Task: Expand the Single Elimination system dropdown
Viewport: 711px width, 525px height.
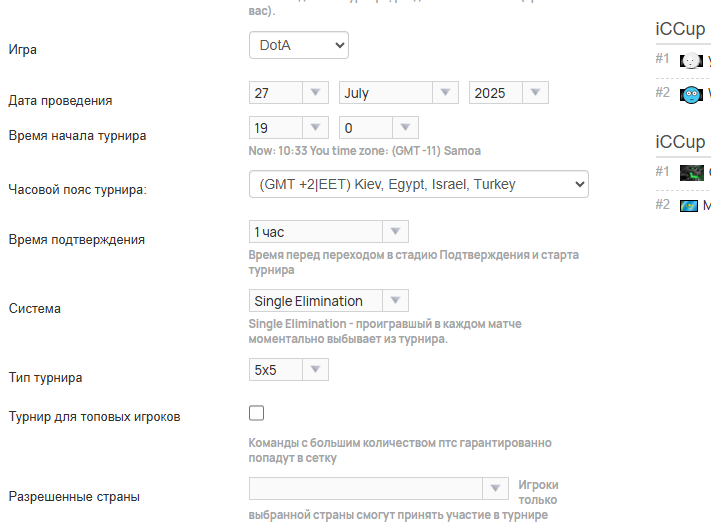Action: point(329,301)
